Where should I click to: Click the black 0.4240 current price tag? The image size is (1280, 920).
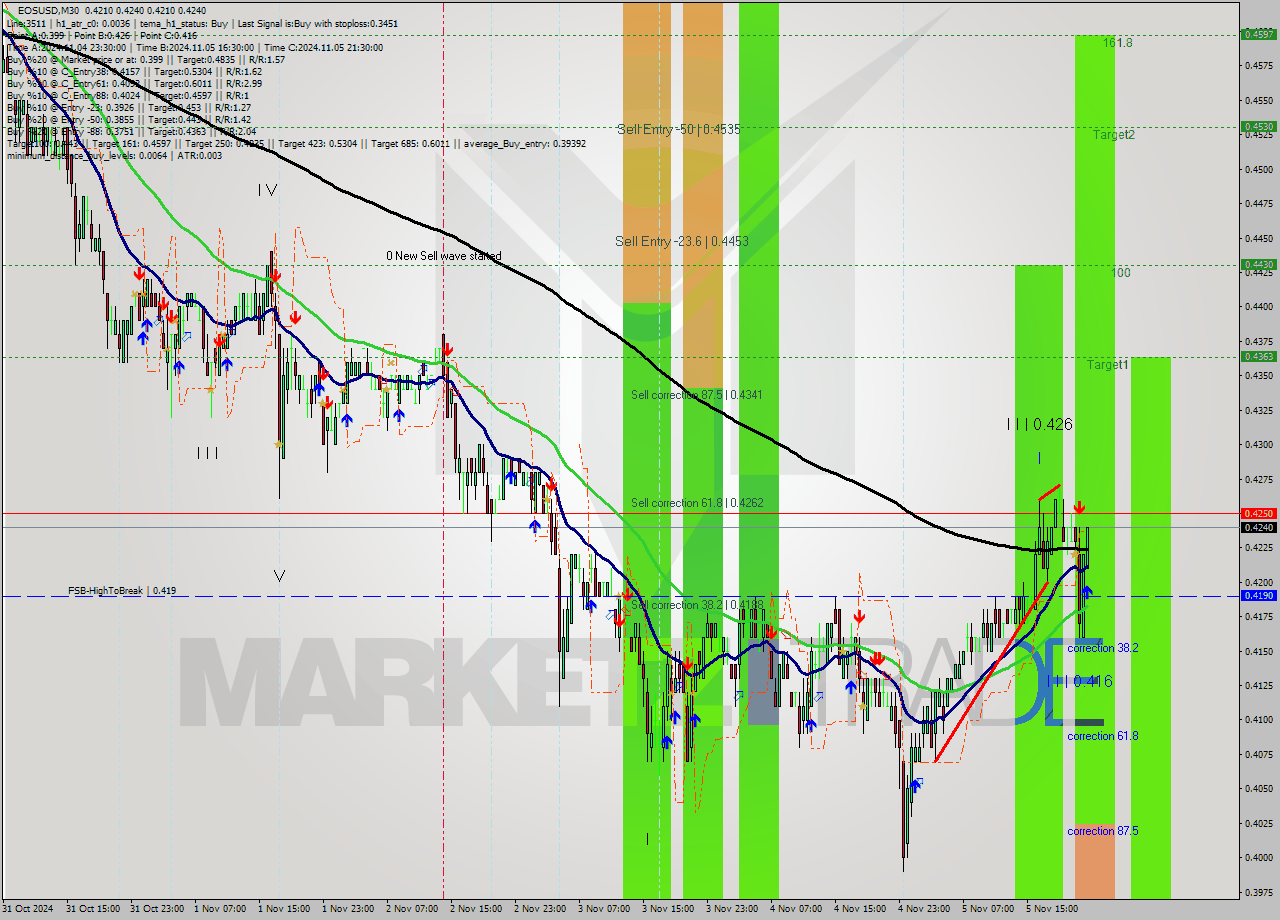pyautogui.click(x=1257, y=527)
